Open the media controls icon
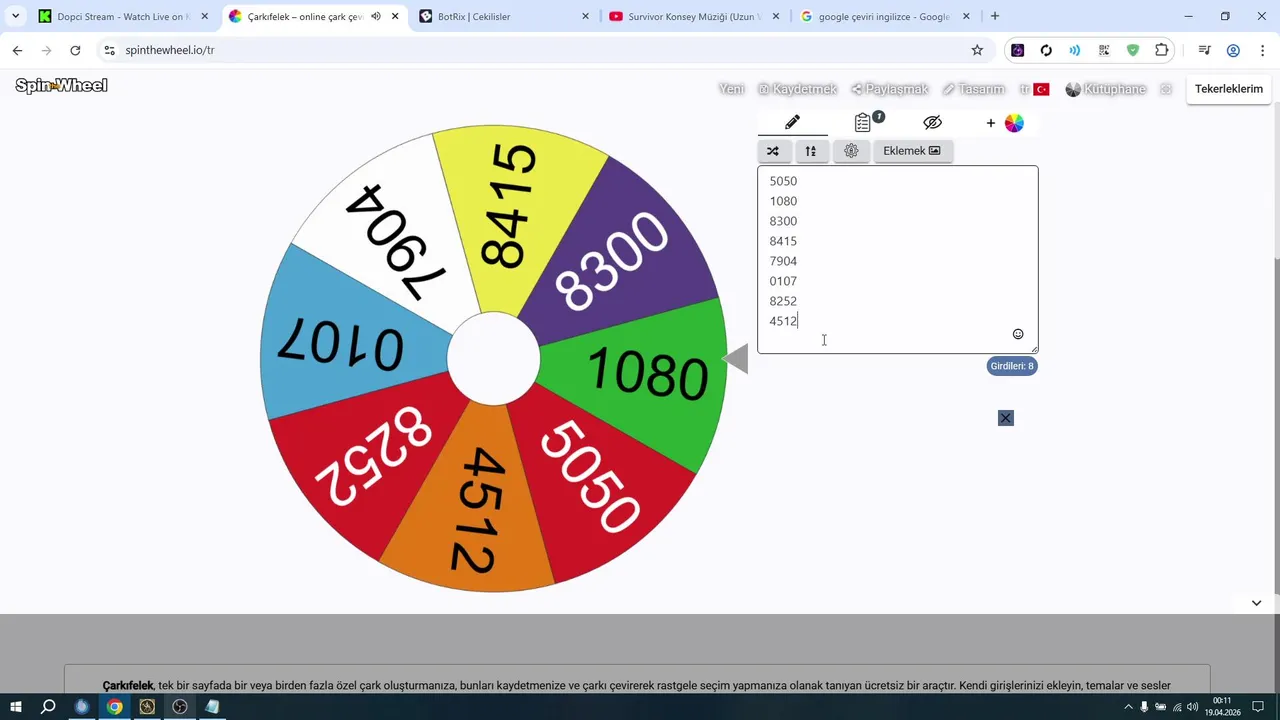The width and height of the screenshot is (1280, 720). [1204, 50]
